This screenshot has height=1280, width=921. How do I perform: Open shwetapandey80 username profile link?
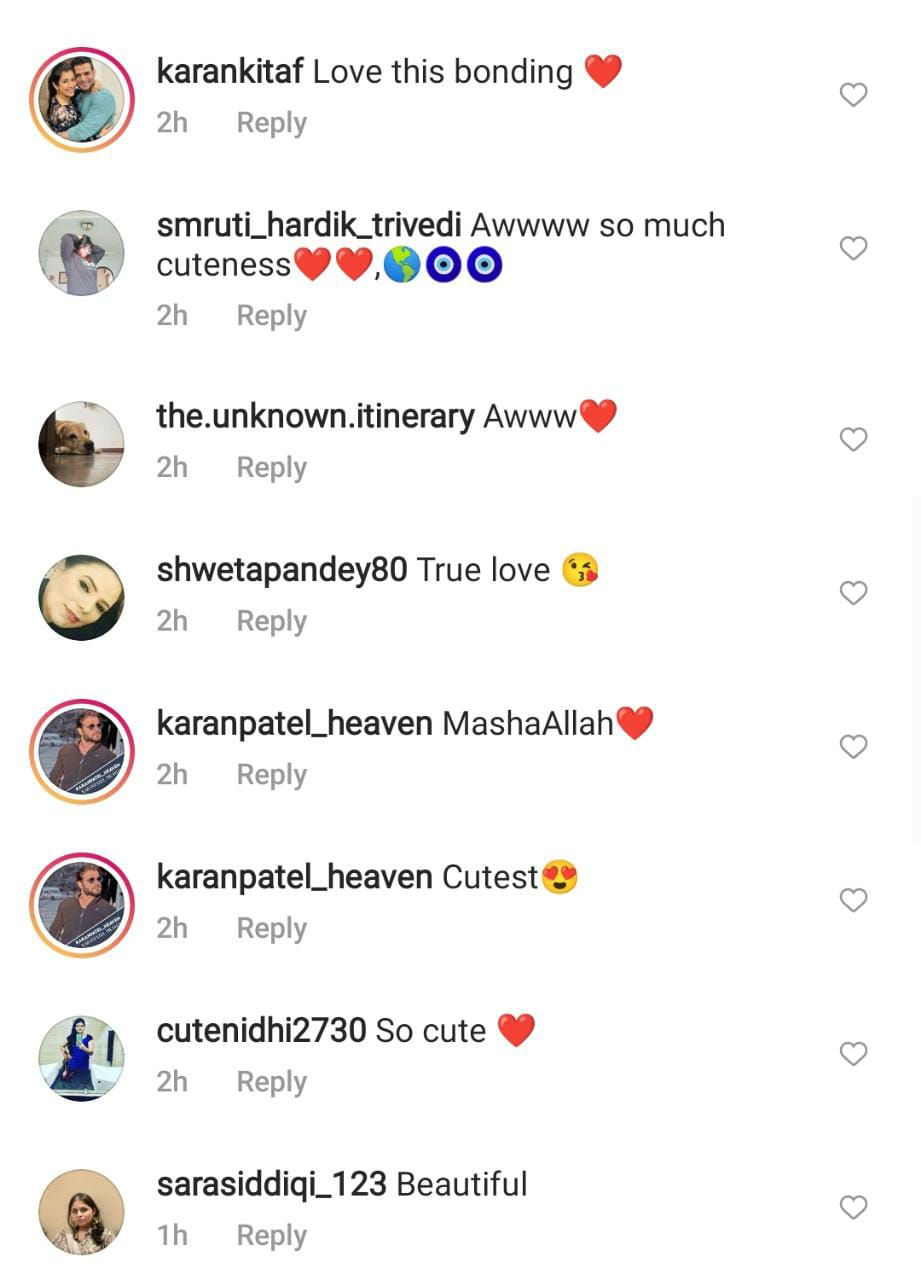pos(282,570)
